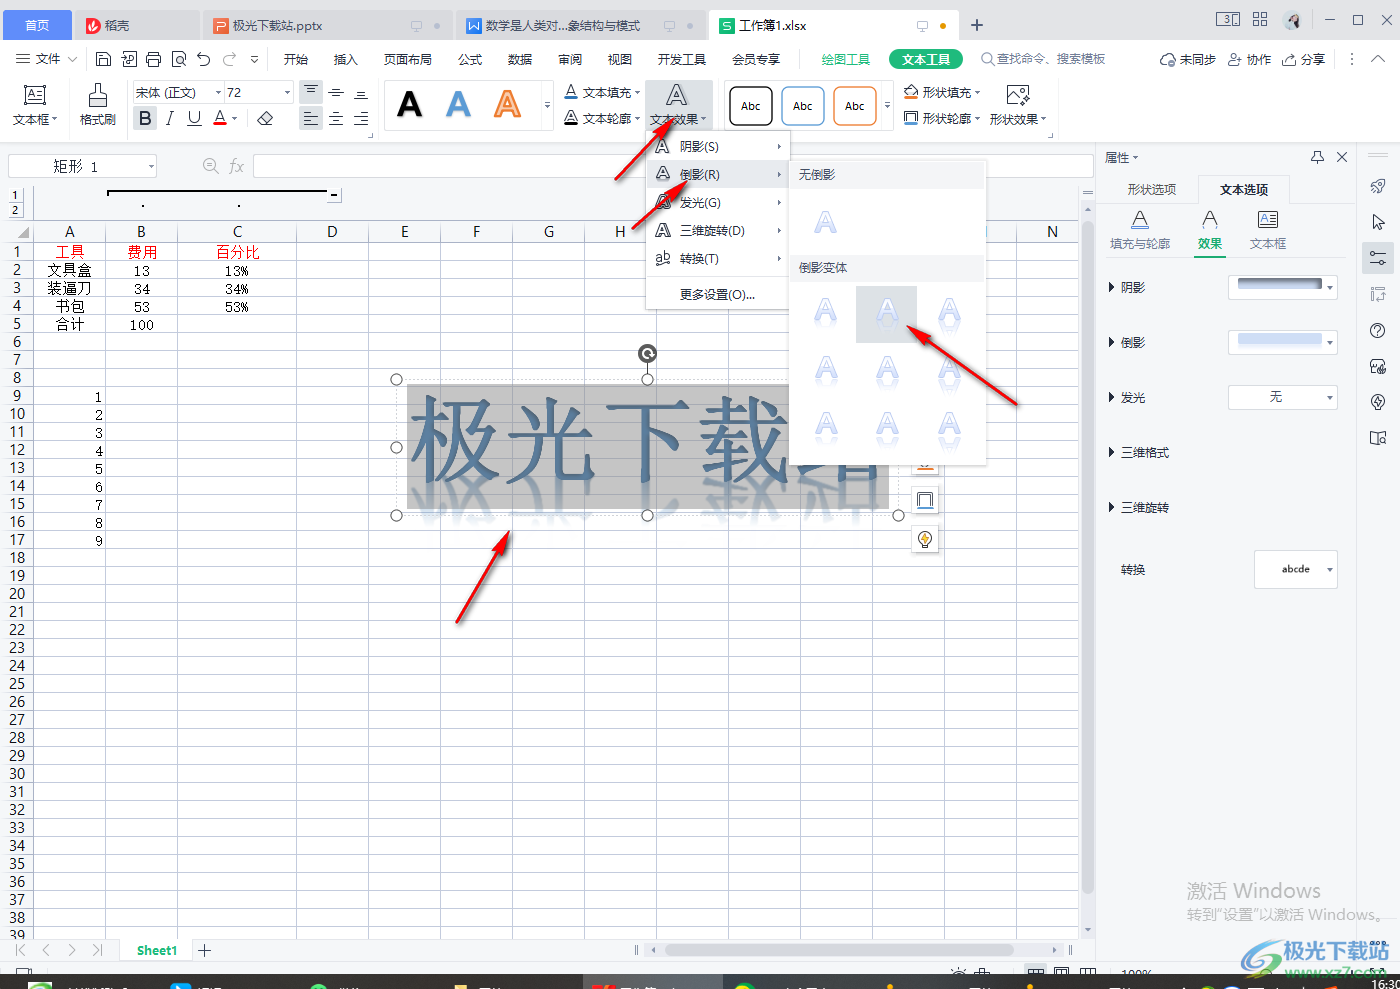1400x989 pixels.
Task: Toggle left horizontal text alignment
Action: [x=311, y=119]
